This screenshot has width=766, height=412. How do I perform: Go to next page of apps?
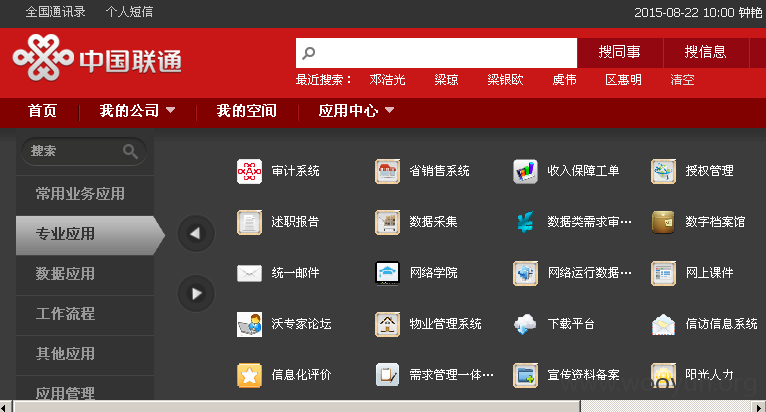196,294
